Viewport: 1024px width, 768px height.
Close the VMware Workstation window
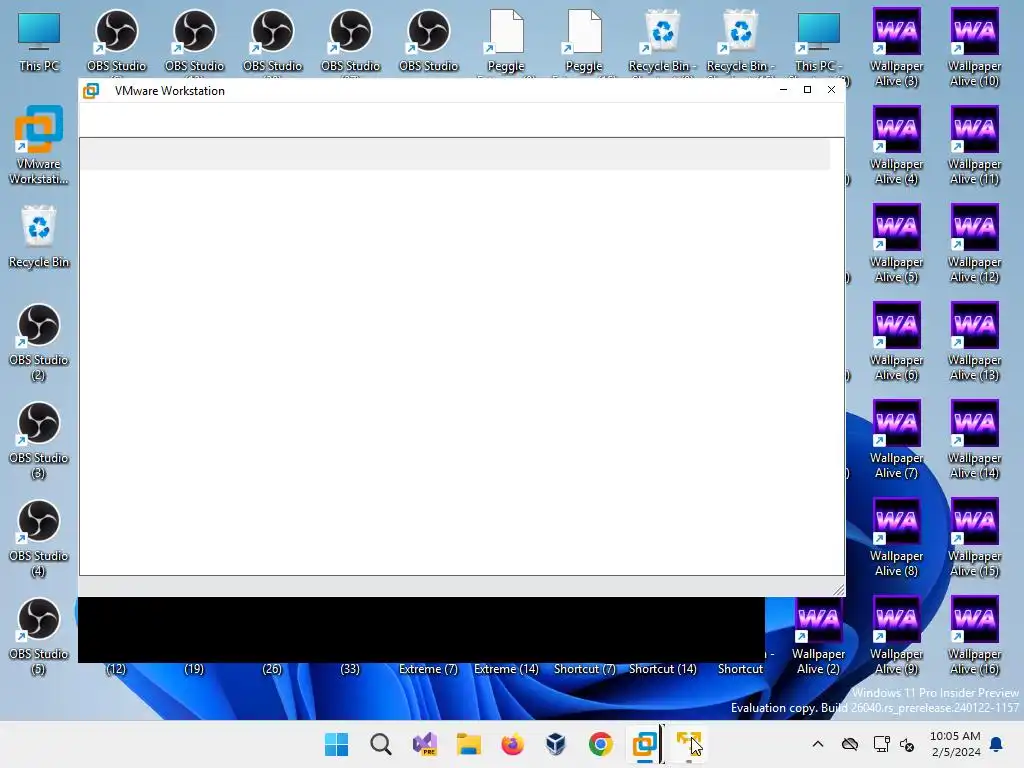click(x=831, y=89)
